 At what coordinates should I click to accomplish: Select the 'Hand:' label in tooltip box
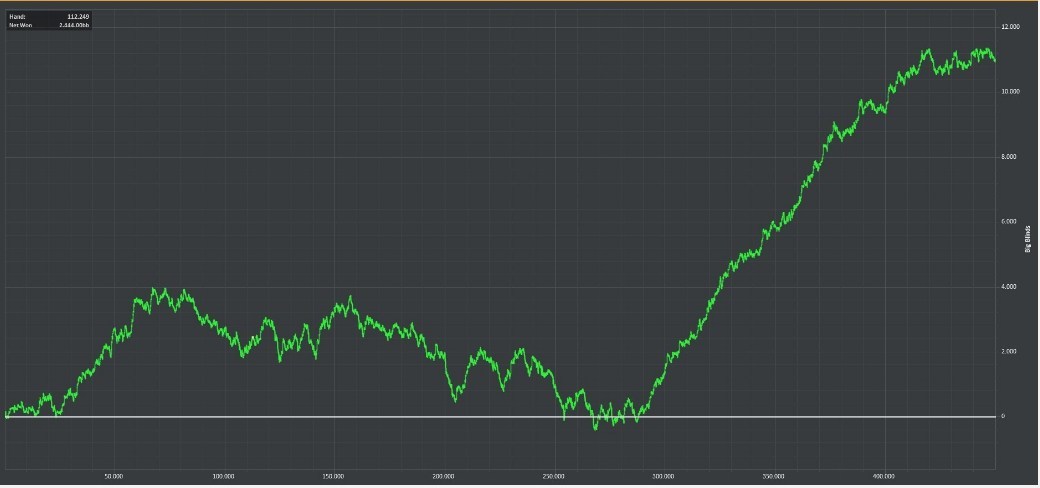click(17, 15)
